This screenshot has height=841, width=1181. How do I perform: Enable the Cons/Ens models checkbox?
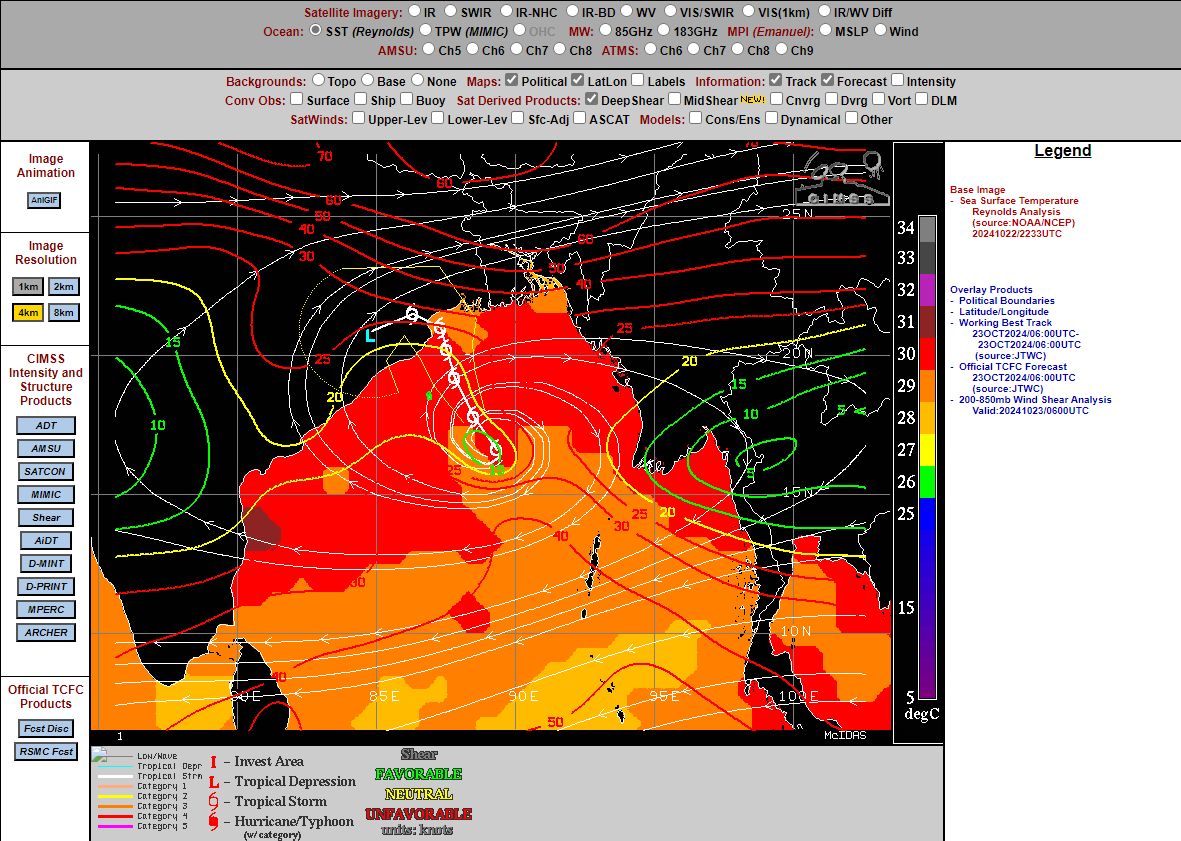click(695, 117)
